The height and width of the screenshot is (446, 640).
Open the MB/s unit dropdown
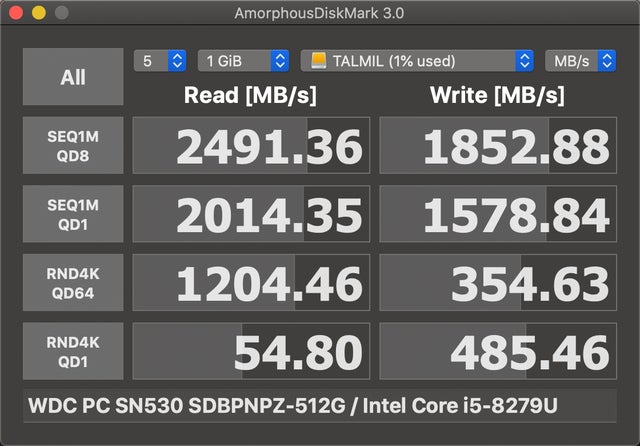tap(580, 61)
